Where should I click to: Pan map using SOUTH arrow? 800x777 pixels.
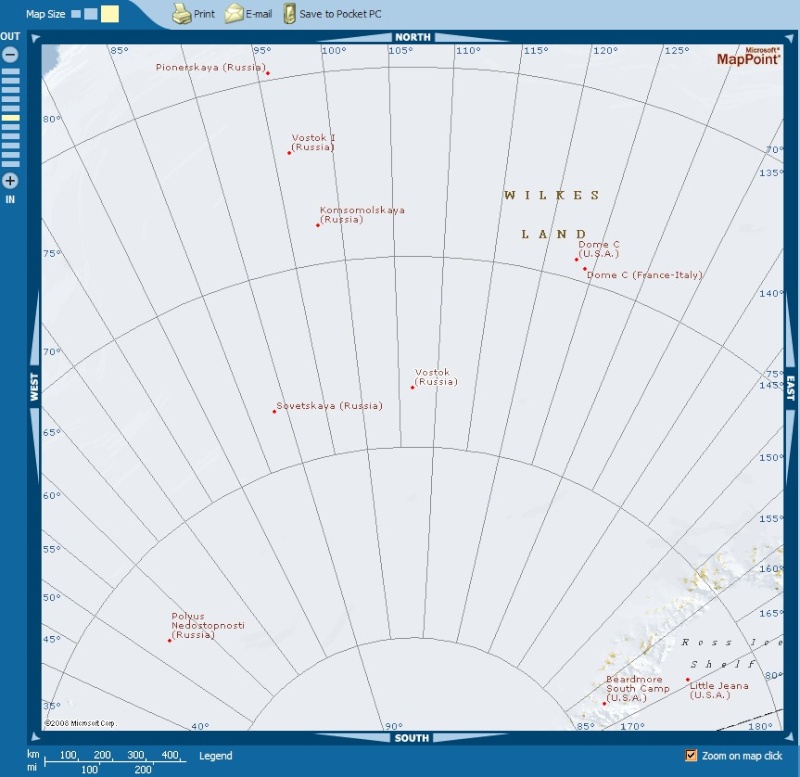[412, 738]
